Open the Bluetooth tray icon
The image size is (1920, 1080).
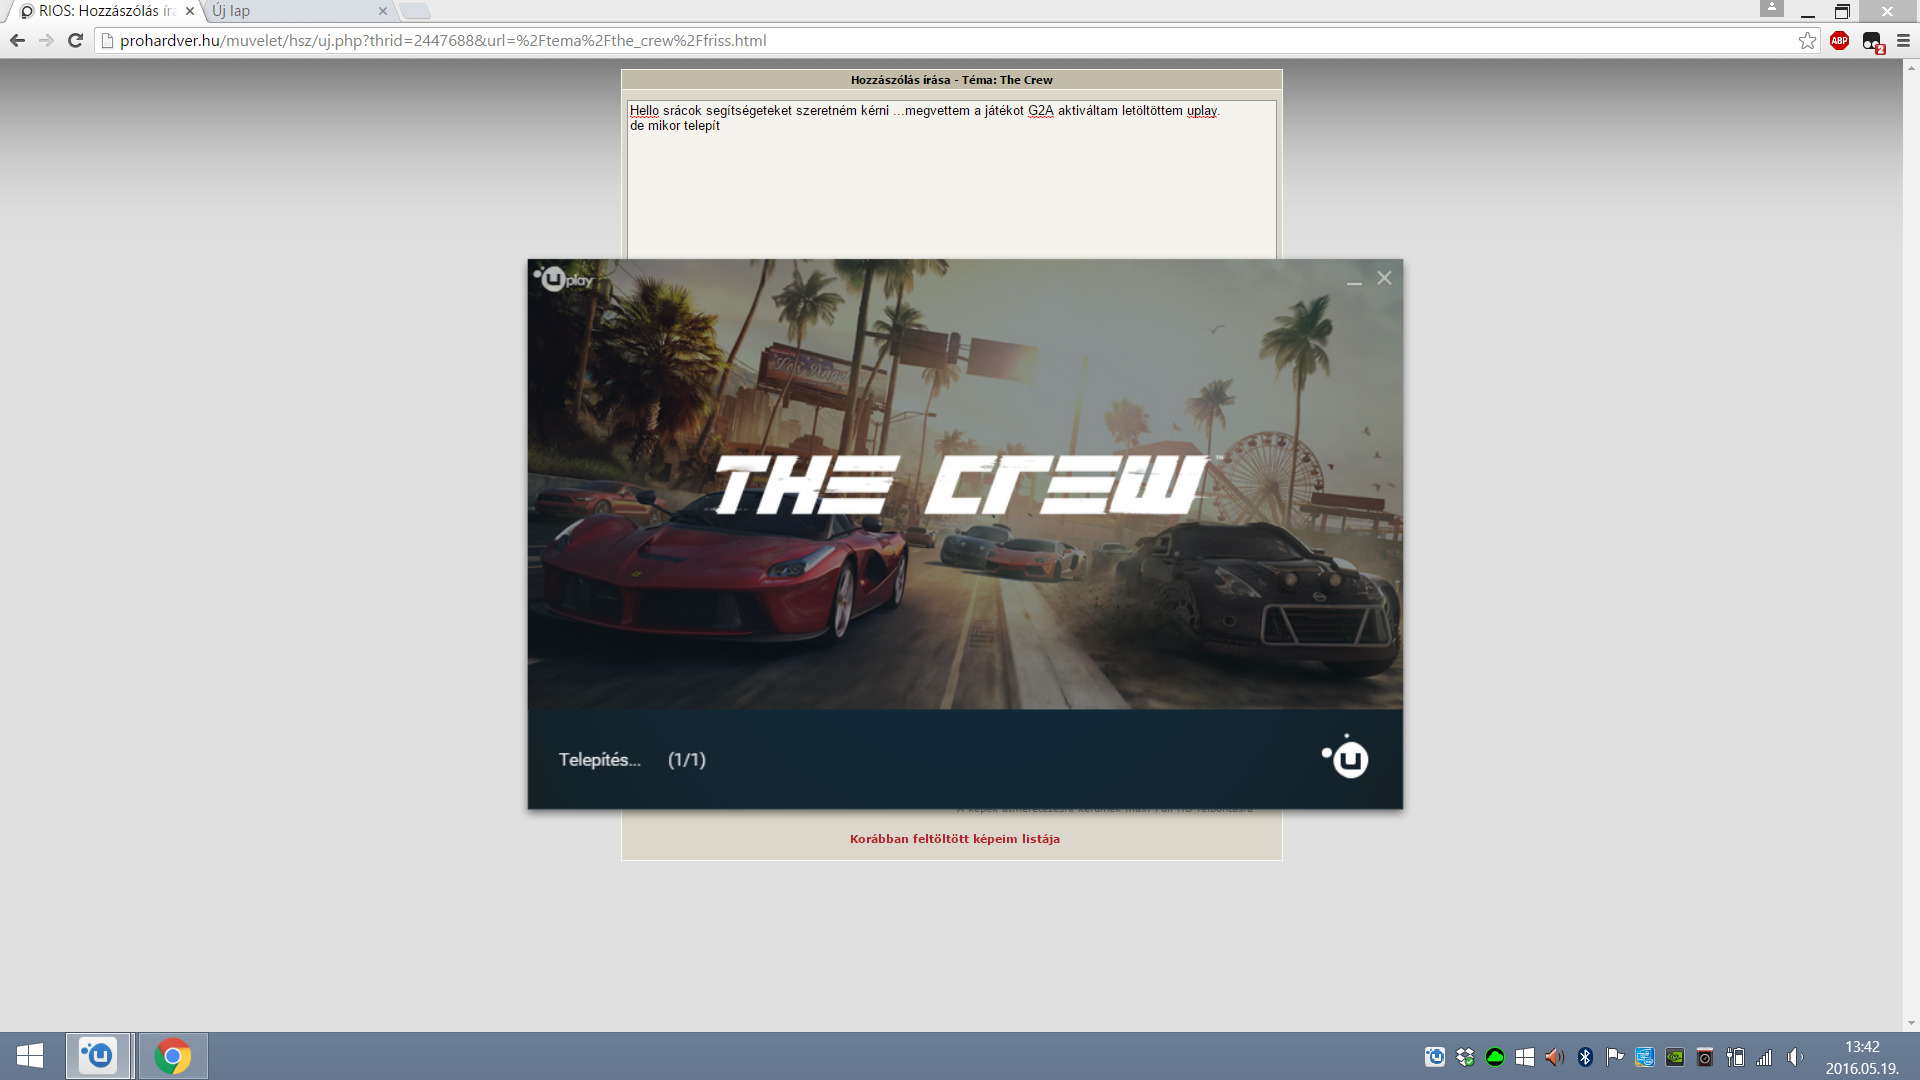click(x=1585, y=1057)
